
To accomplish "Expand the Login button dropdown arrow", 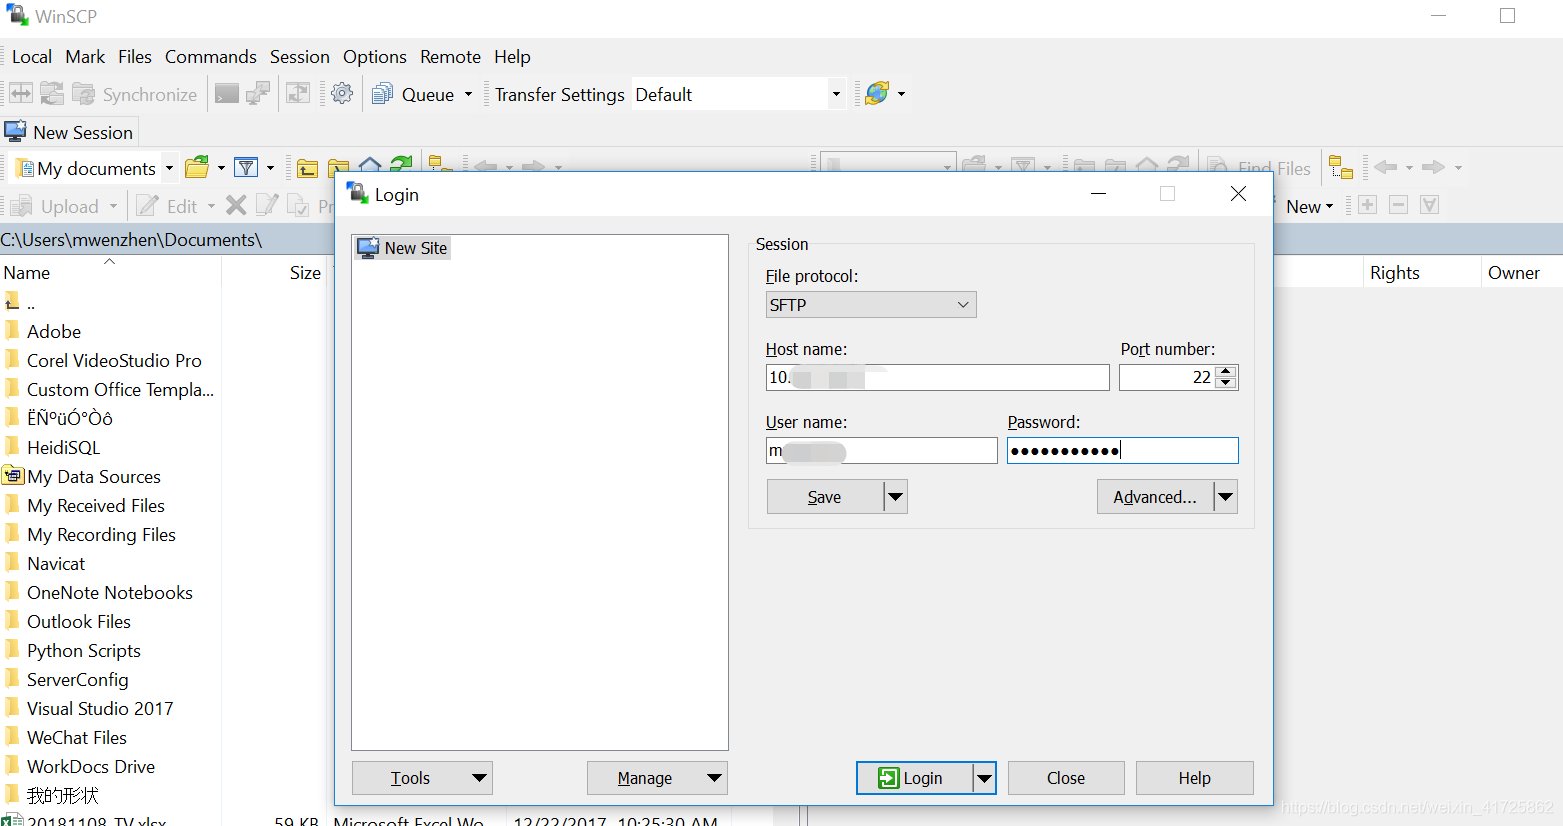I will click(x=985, y=778).
